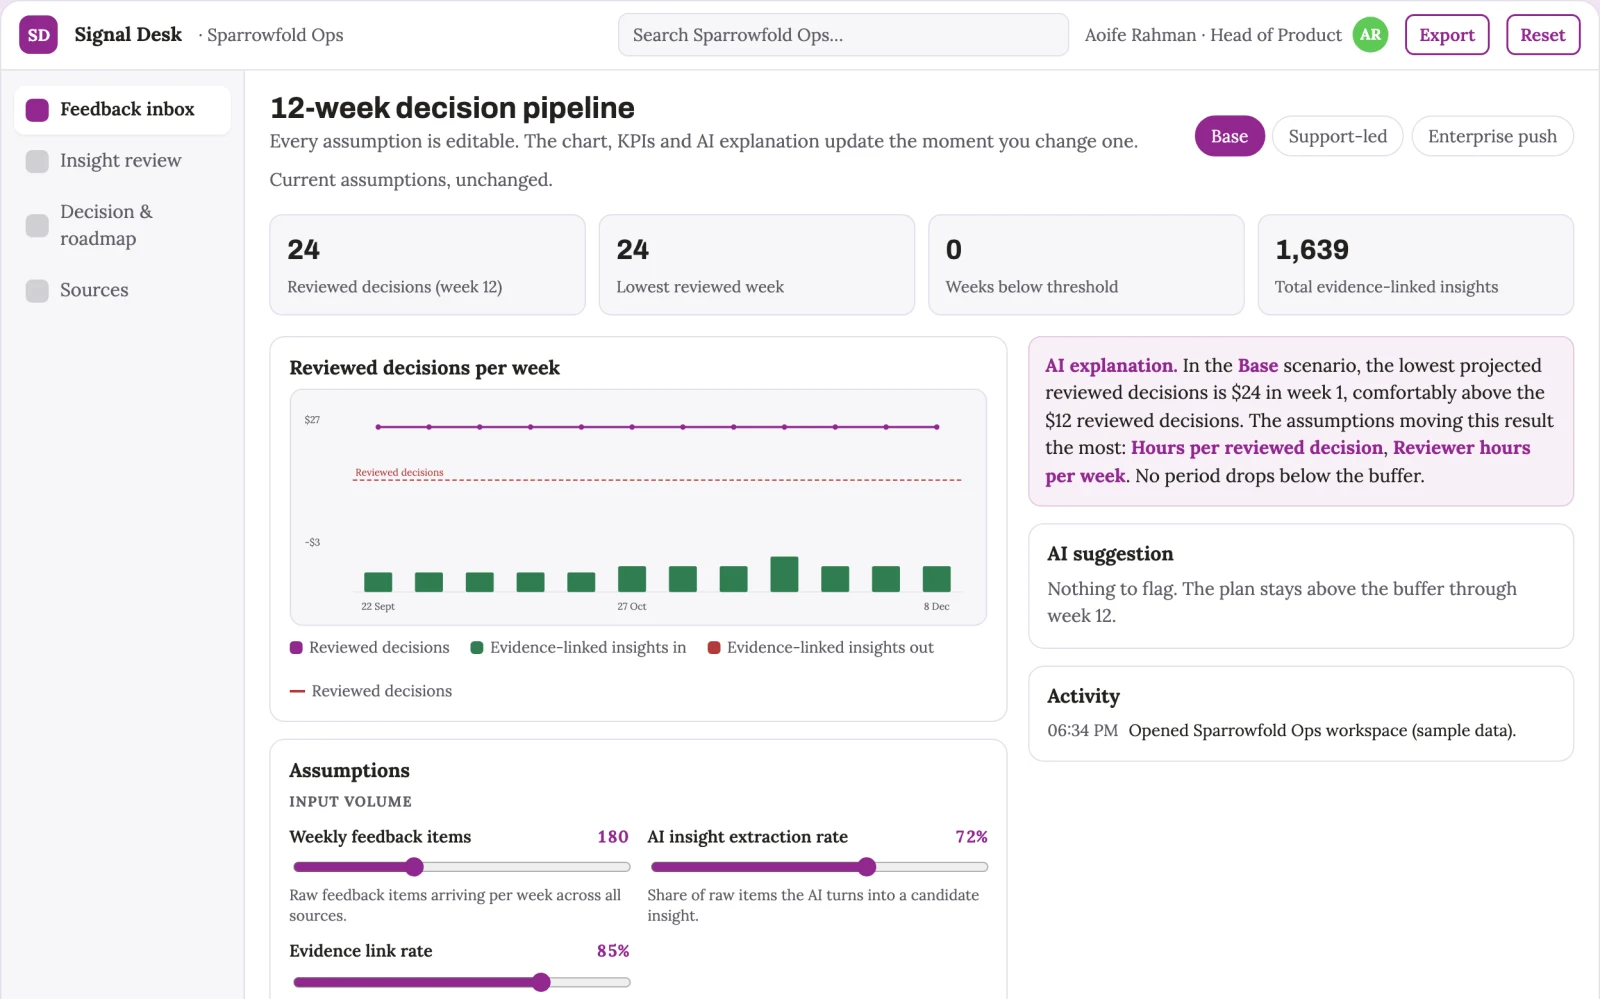Select the Base scenario

(1229, 137)
